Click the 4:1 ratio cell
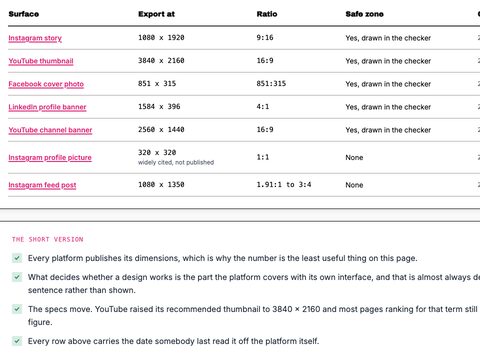The height and width of the screenshot is (360, 480). [x=263, y=107]
